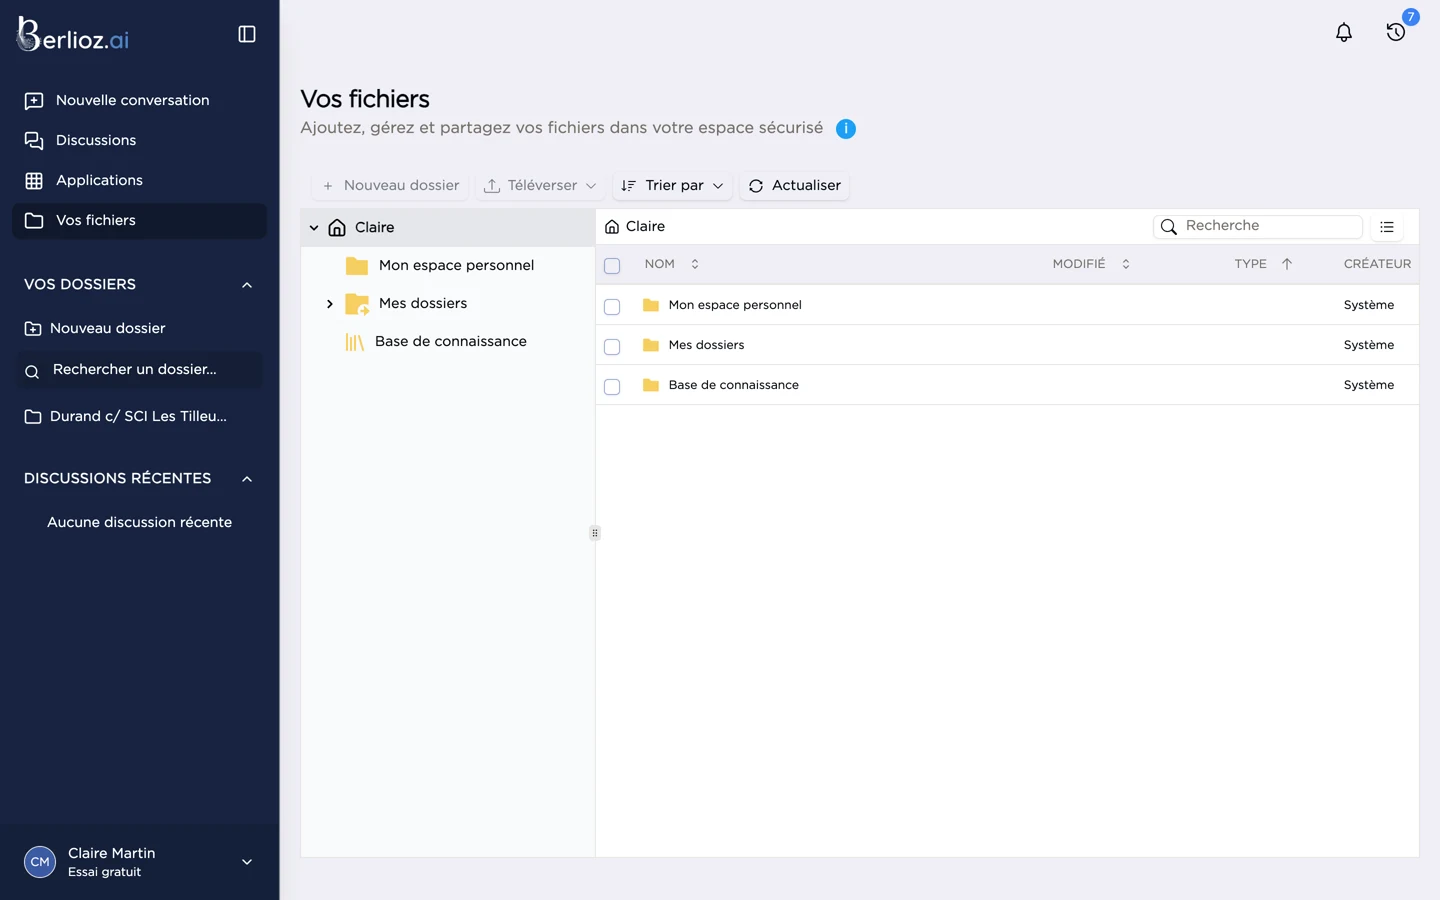Select Mon espace personnel in tree
Viewport: 1440px width, 900px height.
point(448,266)
